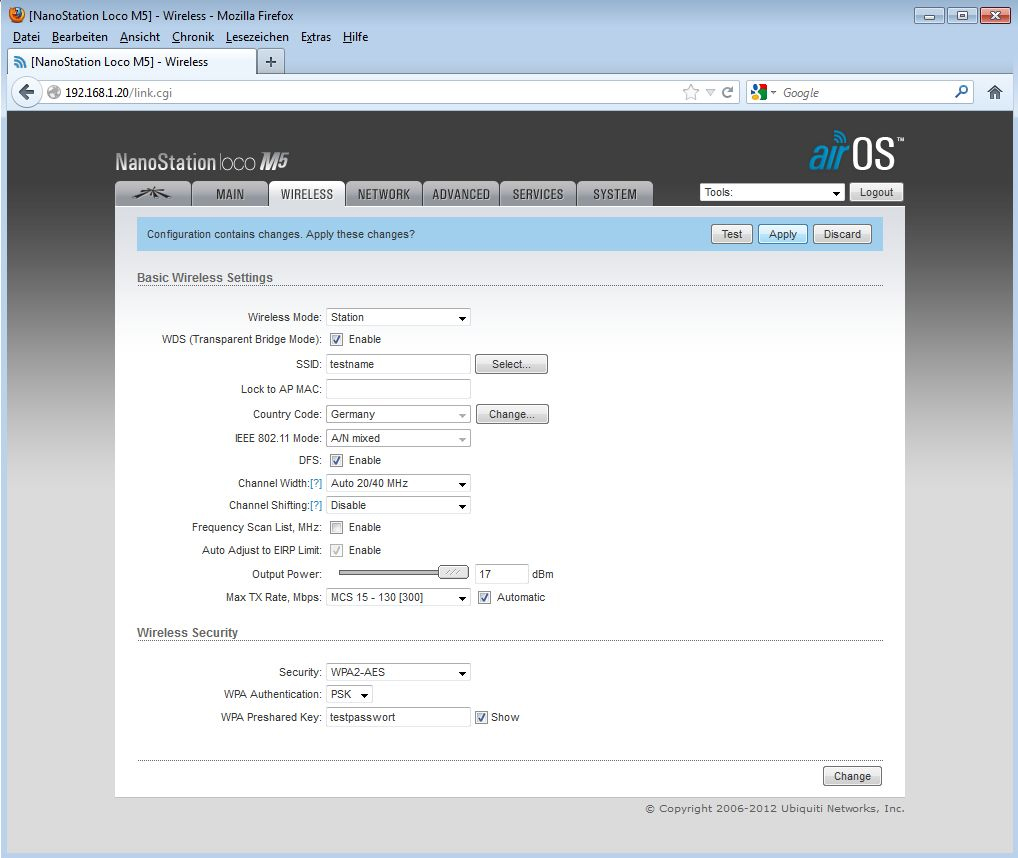Open the Channel Shifting dropdown
The width and height of the screenshot is (1018, 858).
coord(398,506)
